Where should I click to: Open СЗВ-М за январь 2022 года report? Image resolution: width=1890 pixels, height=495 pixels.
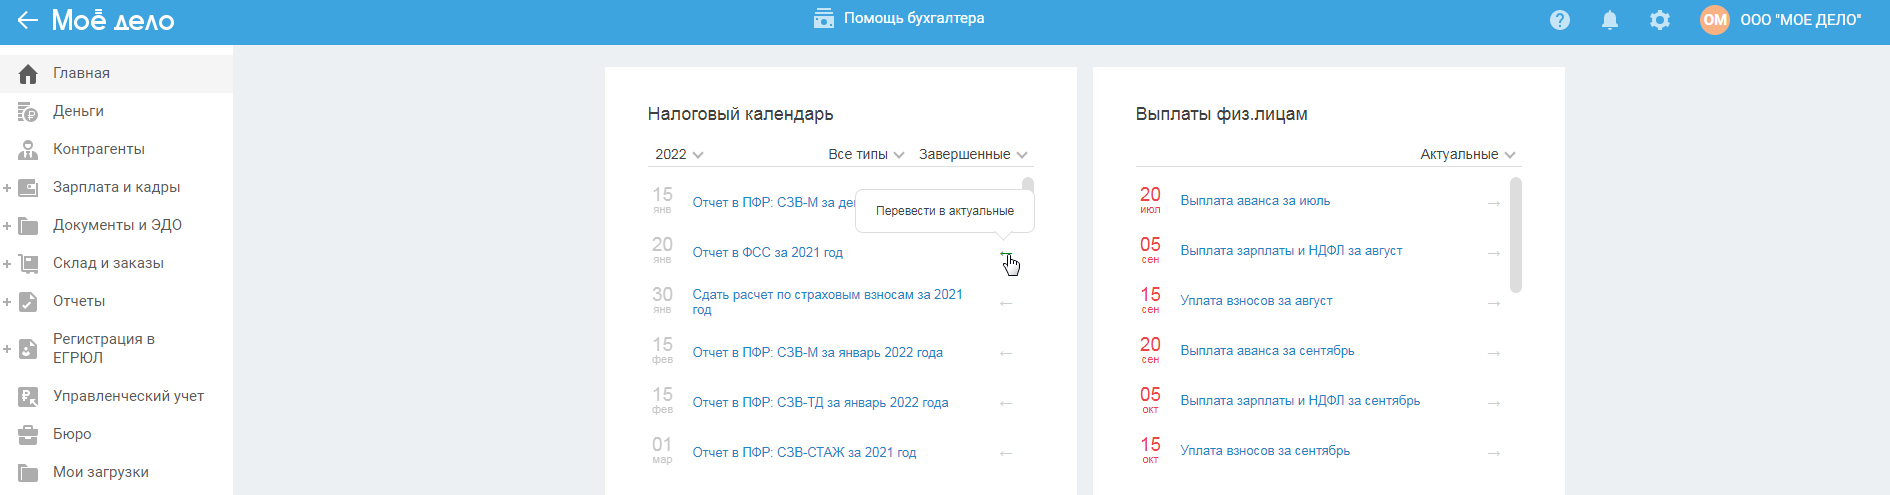818,352
